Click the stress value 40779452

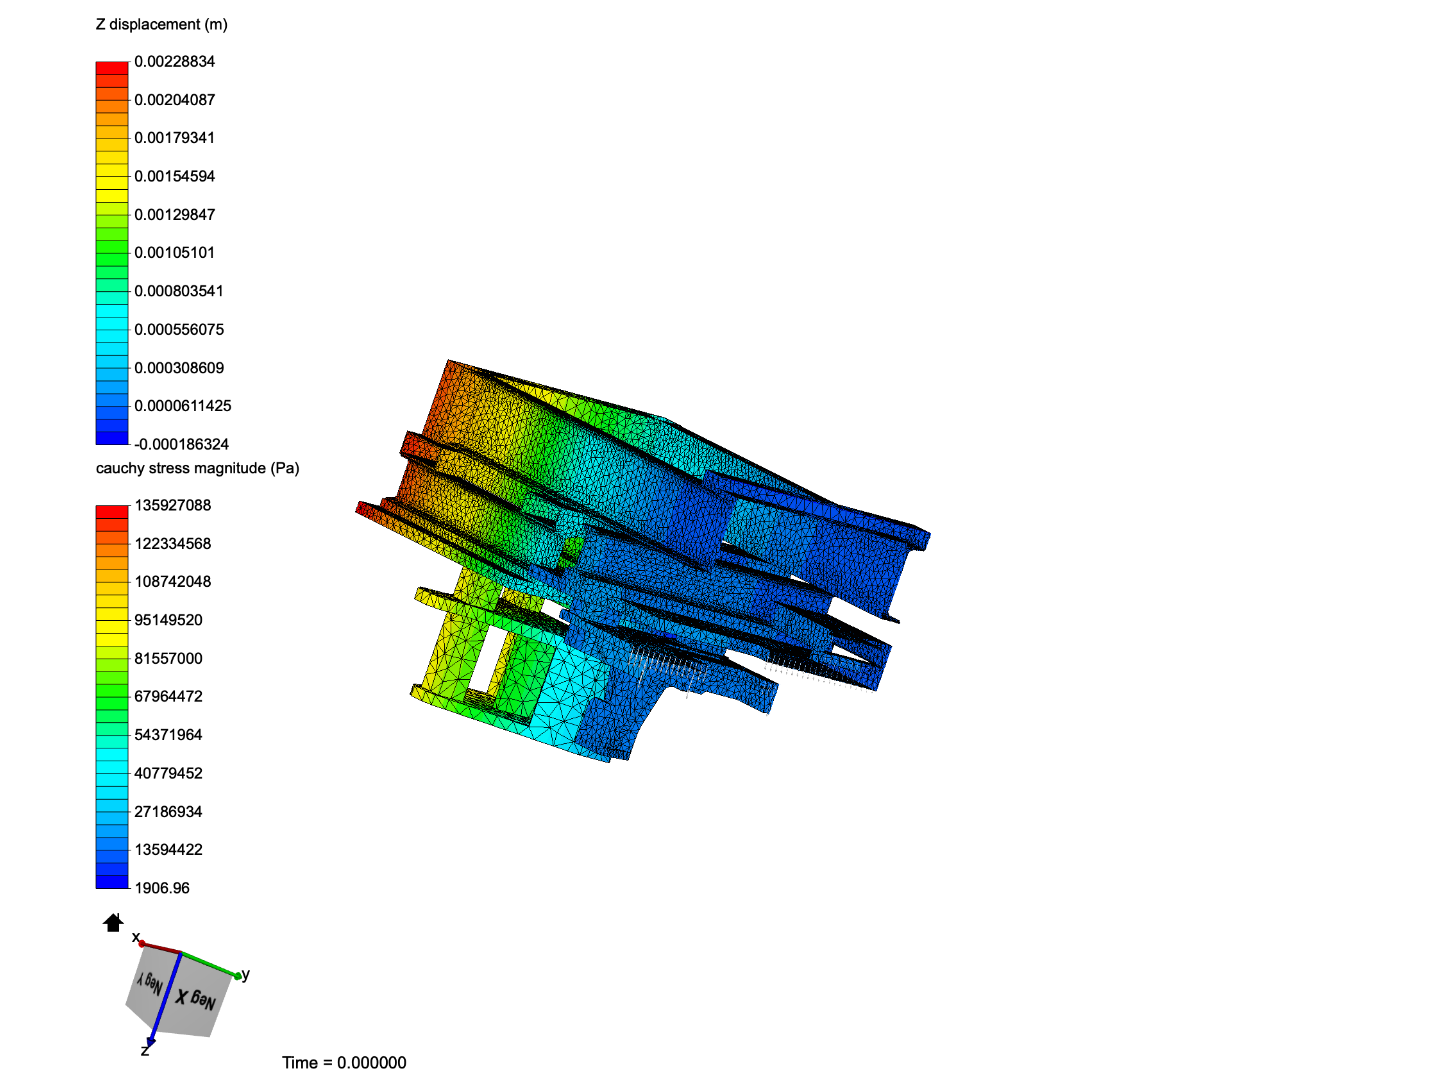pos(169,773)
